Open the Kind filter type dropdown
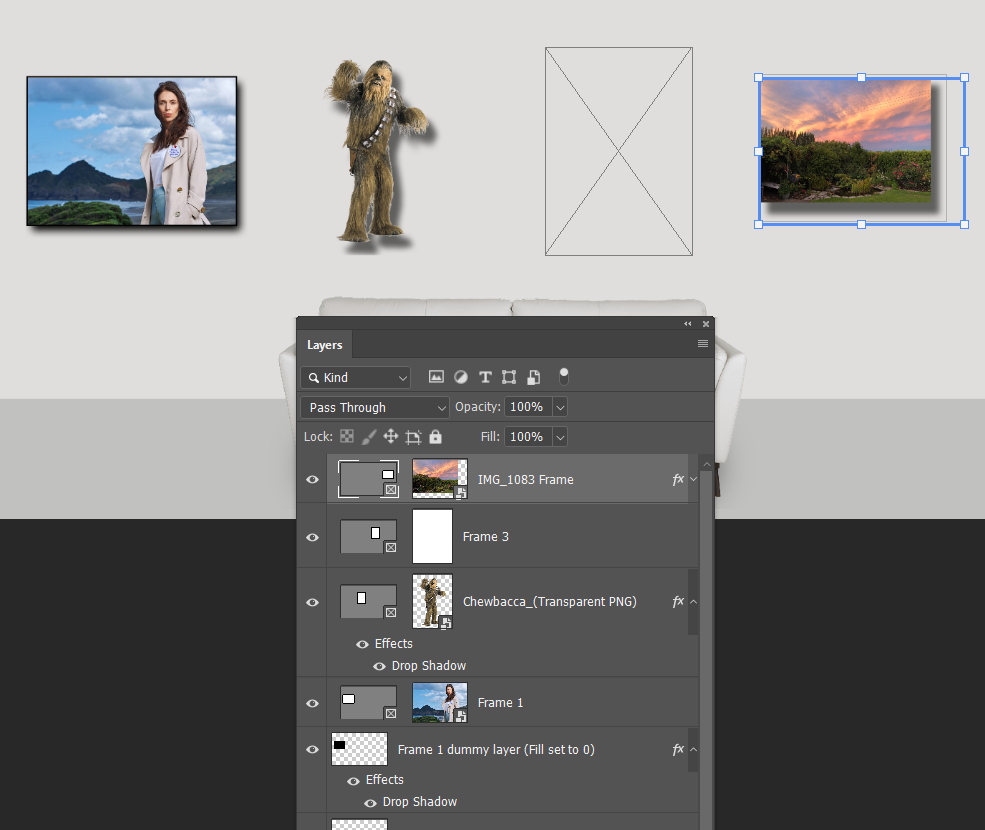Viewport: 985px width, 830px height. [356, 377]
